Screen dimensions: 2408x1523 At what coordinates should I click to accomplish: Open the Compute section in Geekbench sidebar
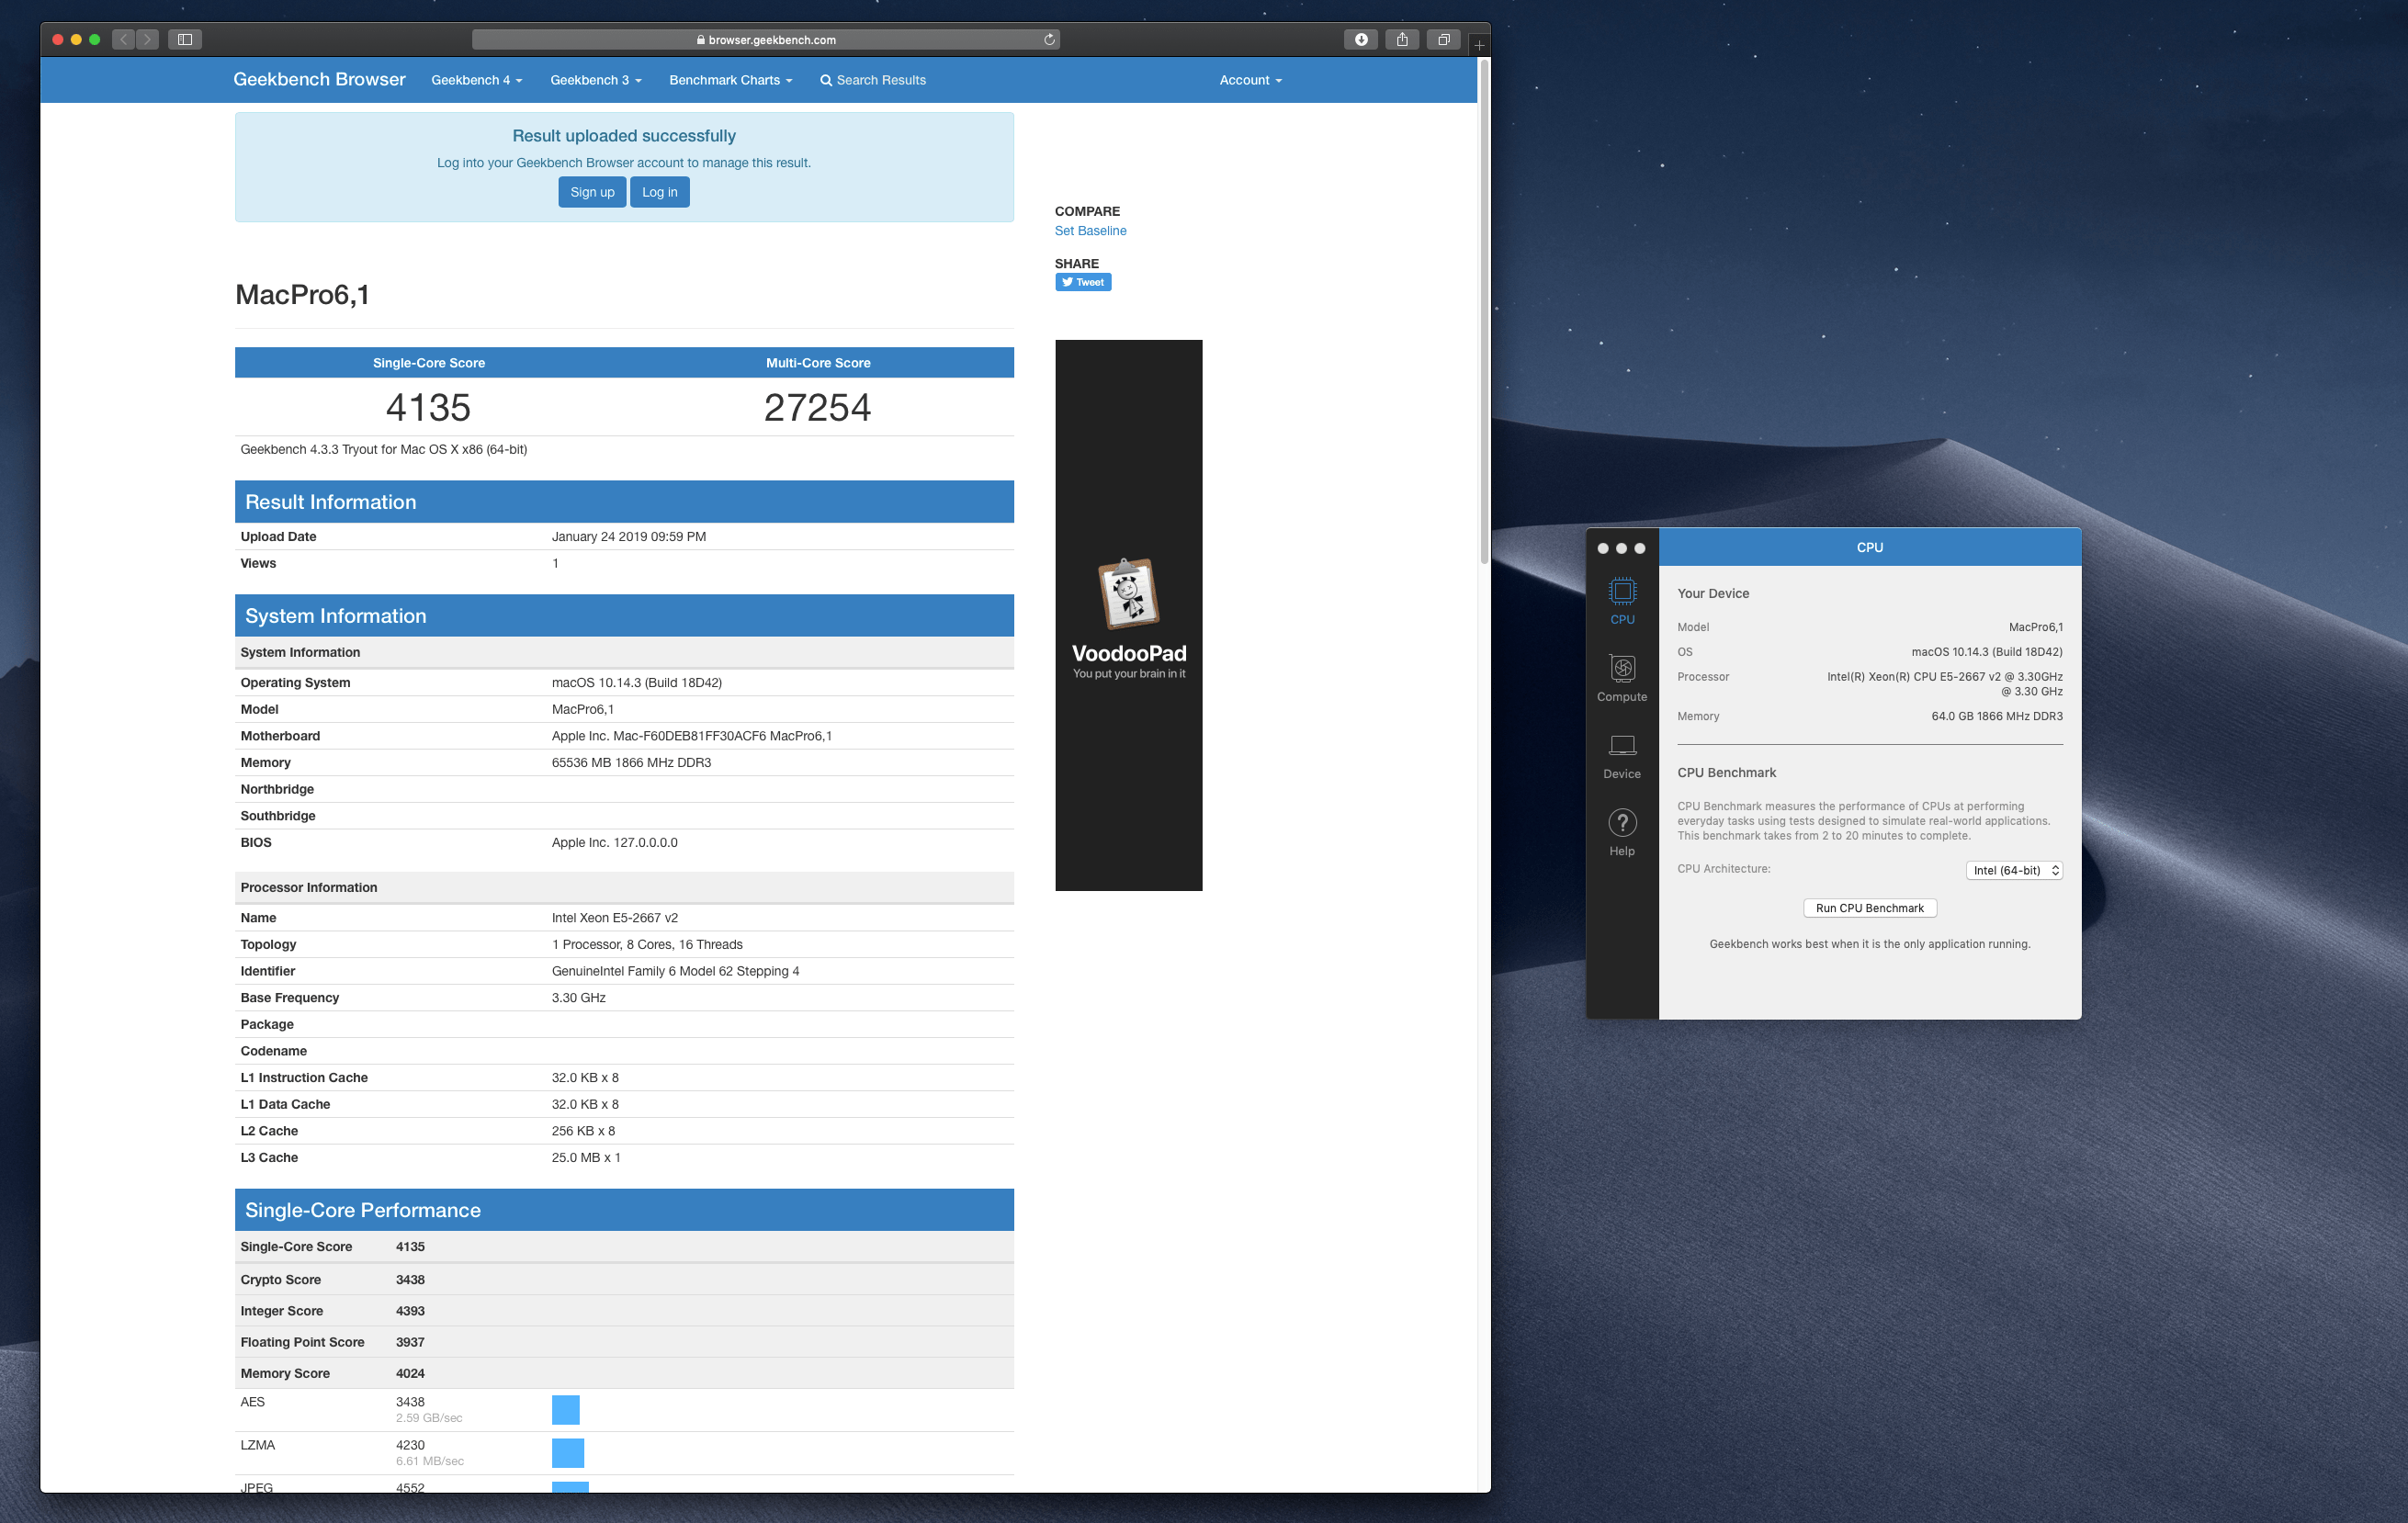click(1622, 677)
